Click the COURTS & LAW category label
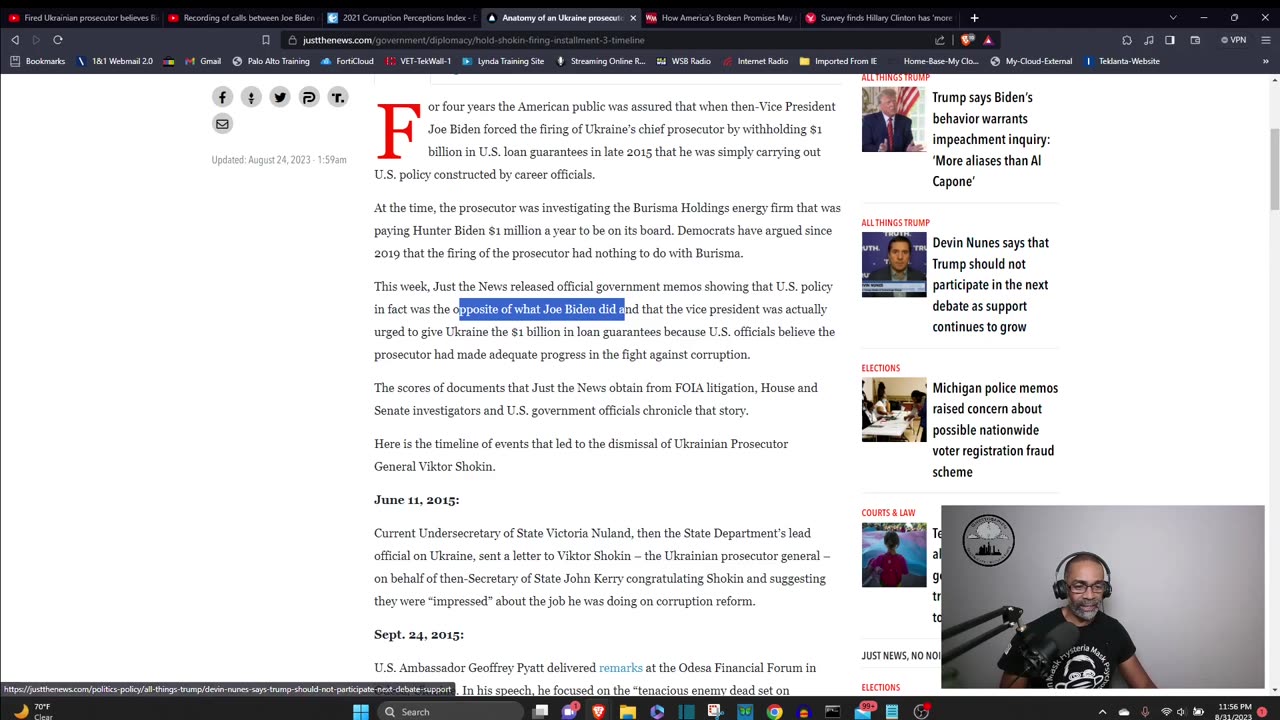 [x=888, y=513]
